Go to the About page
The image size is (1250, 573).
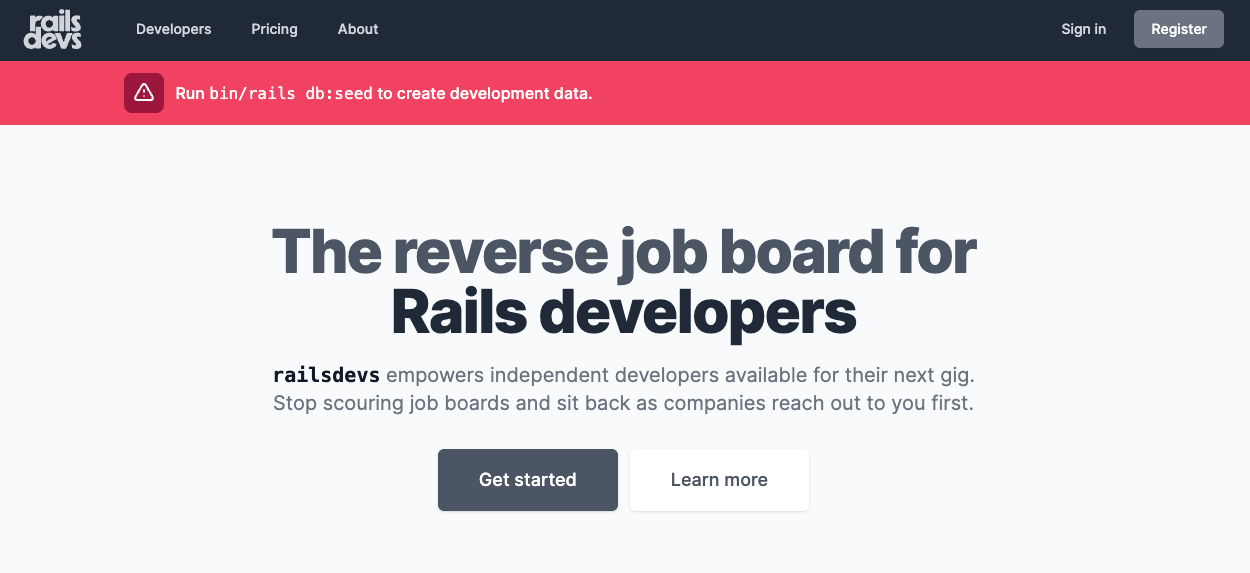358,29
